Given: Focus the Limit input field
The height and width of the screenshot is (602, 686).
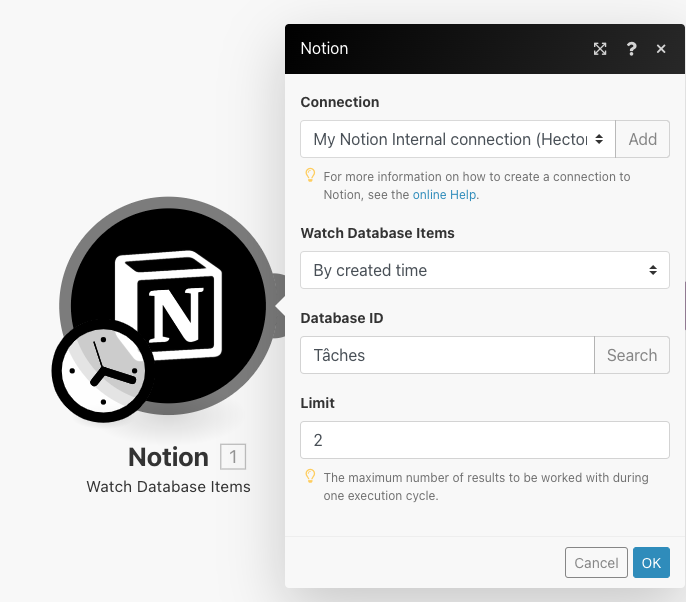Looking at the screenshot, I should click(485, 440).
